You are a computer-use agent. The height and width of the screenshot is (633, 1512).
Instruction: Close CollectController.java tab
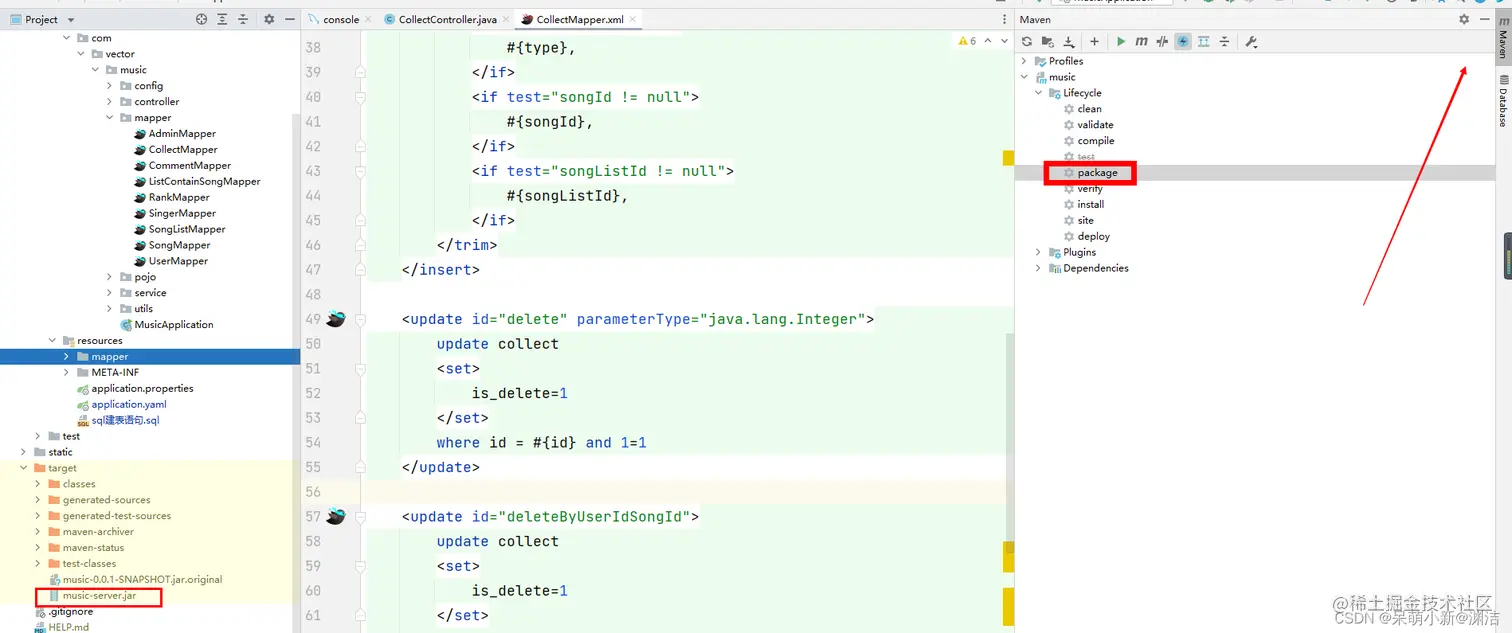(x=506, y=19)
